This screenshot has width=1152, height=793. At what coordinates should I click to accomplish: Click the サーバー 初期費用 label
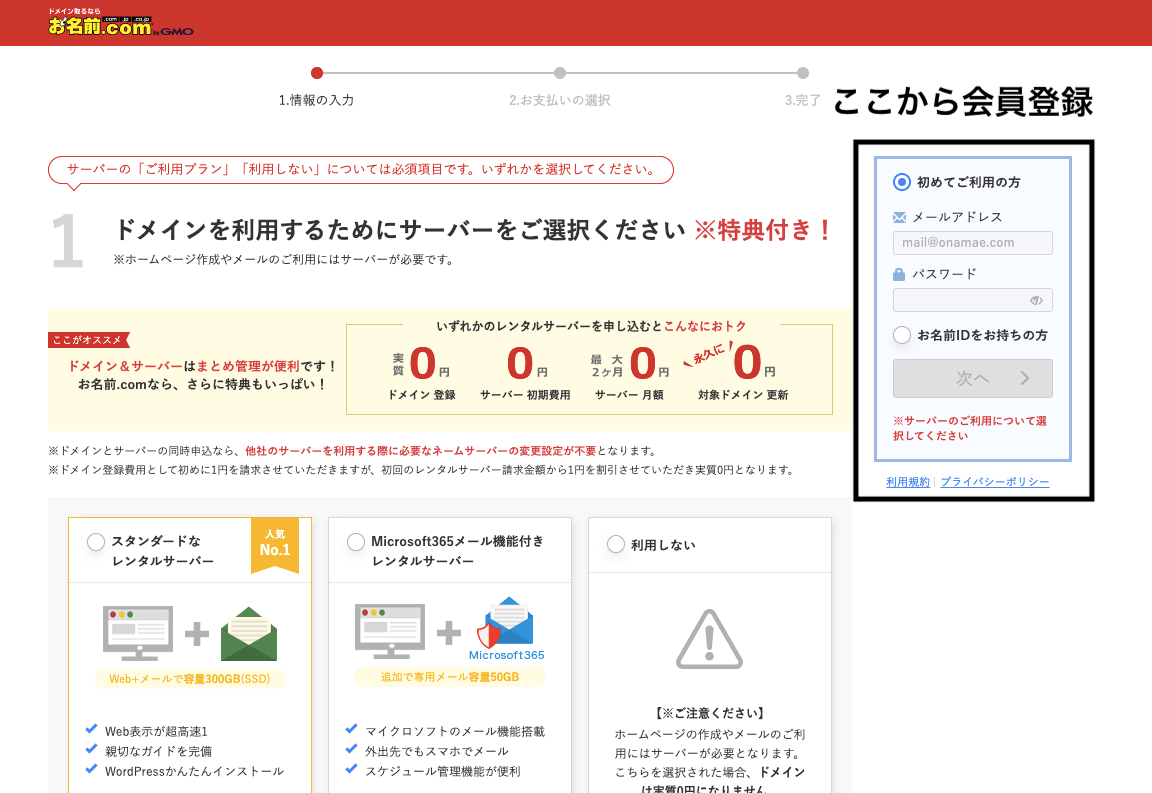pos(525,395)
